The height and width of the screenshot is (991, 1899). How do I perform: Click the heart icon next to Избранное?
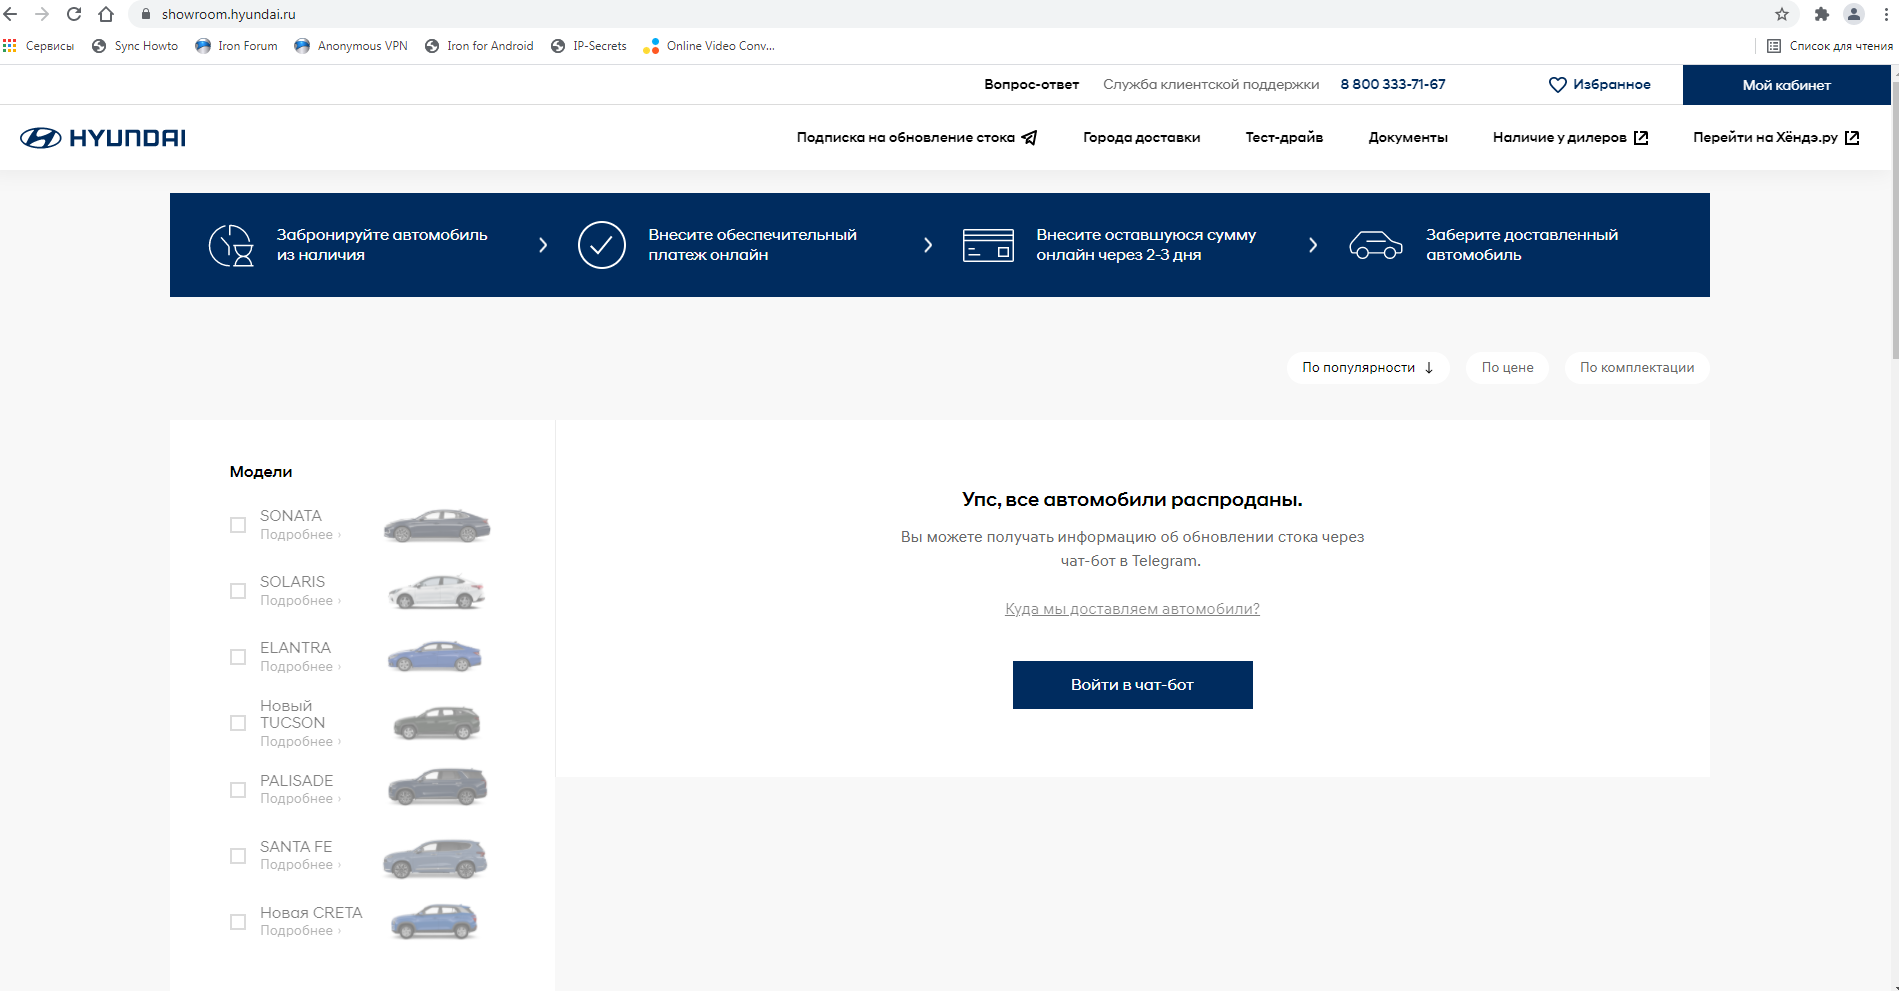[1557, 85]
